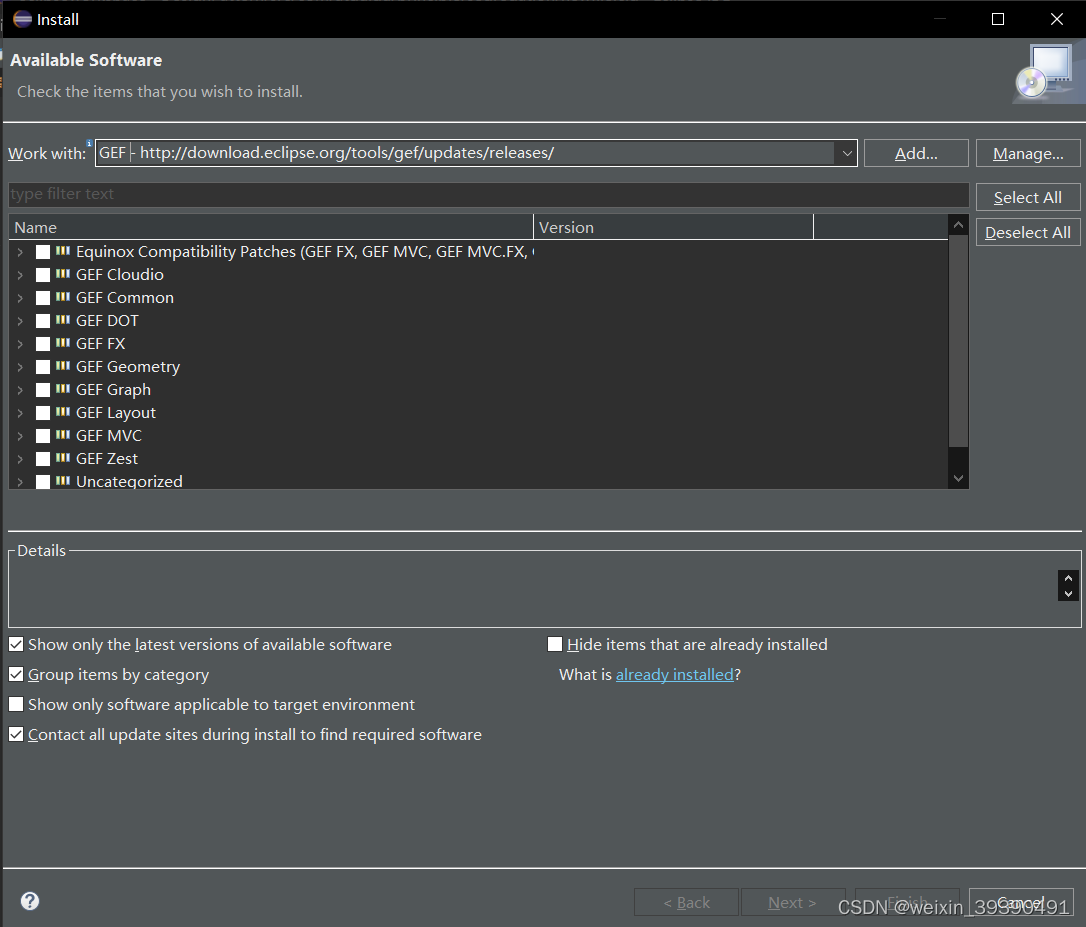Click the GEF FX category icon
Viewport: 1086px width, 927px height.
pos(63,342)
